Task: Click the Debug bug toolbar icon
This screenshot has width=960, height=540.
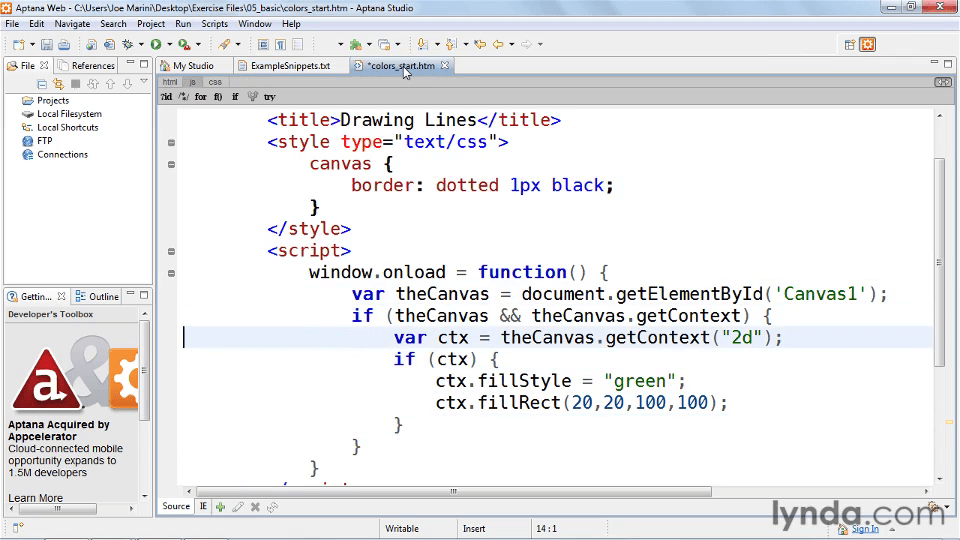Action: point(128,45)
